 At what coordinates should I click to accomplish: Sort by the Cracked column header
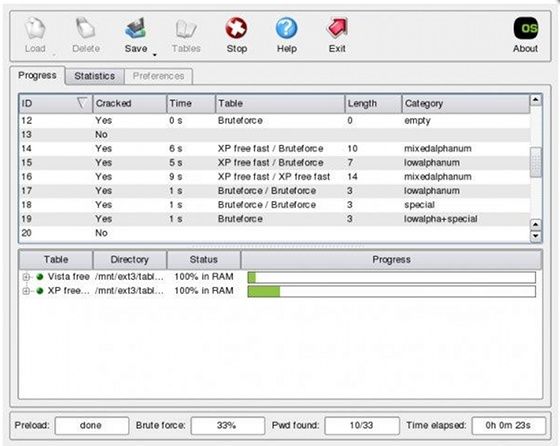click(x=130, y=104)
